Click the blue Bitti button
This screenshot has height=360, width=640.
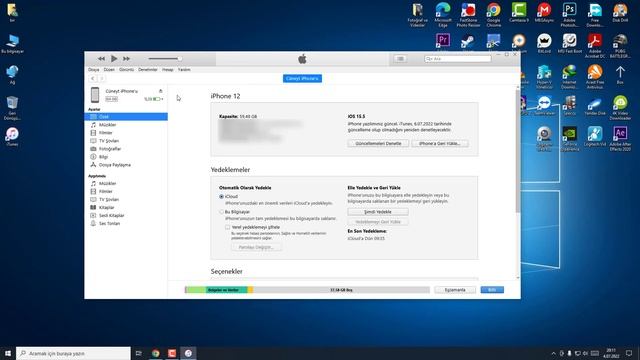click(492, 290)
